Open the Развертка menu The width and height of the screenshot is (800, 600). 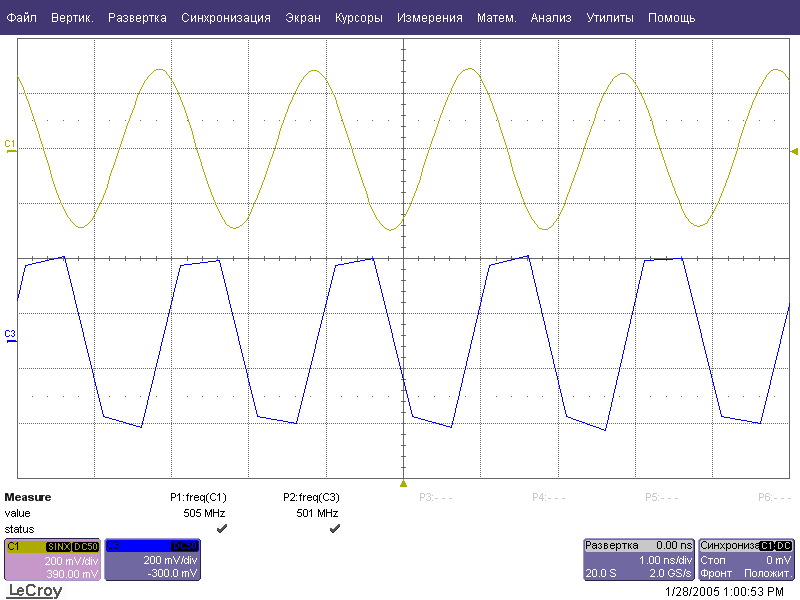coord(137,18)
